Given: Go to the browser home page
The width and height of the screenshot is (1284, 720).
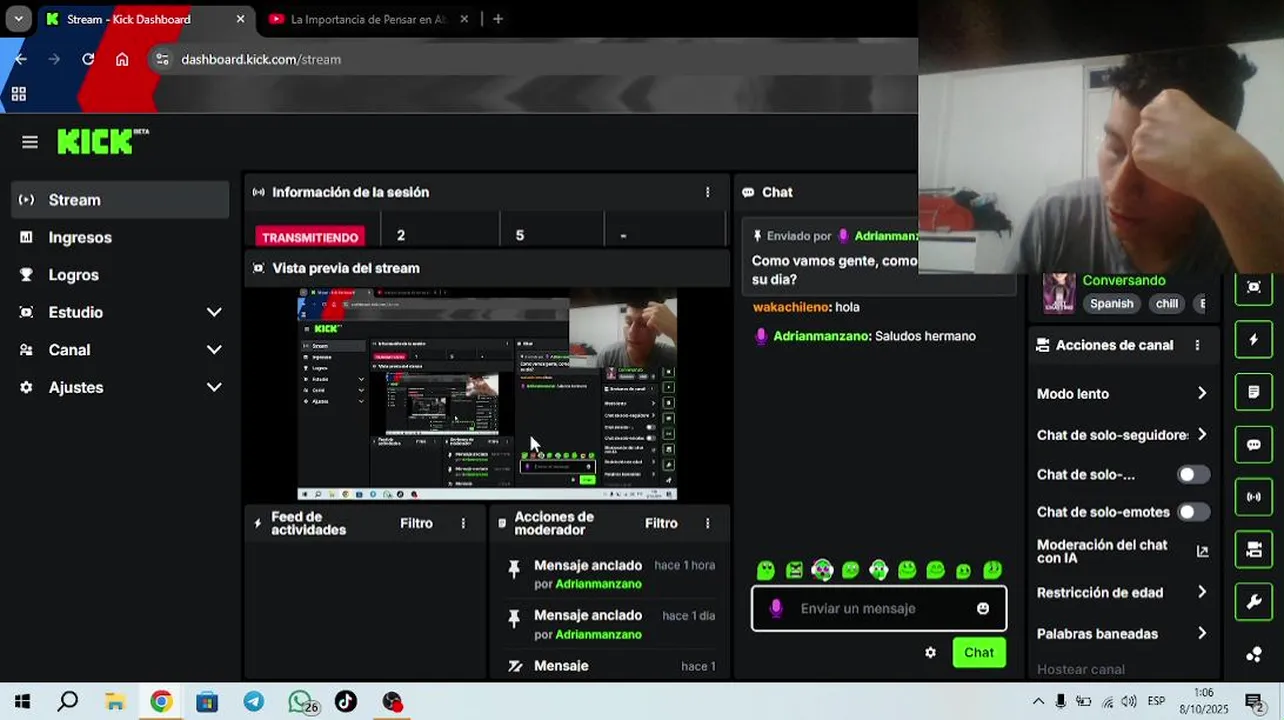Looking at the screenshot, I should coord(122,59).
